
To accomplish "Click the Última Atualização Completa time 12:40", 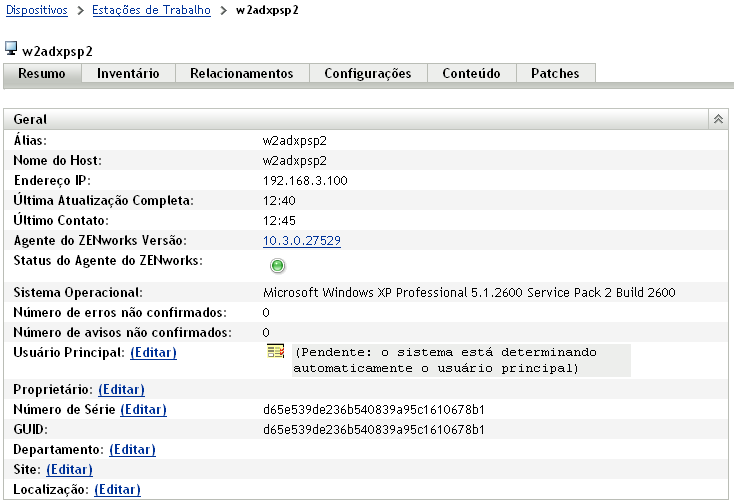I will pyautogui.click(x=279, y=201).
